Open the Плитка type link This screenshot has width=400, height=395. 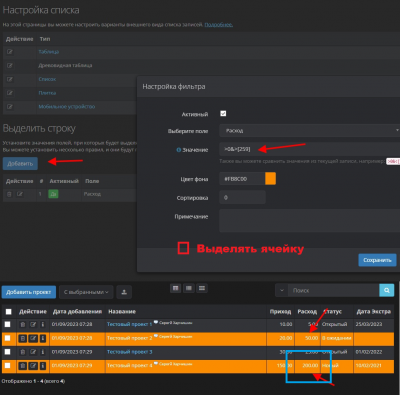pyautogui.click(x=47, y=93)
